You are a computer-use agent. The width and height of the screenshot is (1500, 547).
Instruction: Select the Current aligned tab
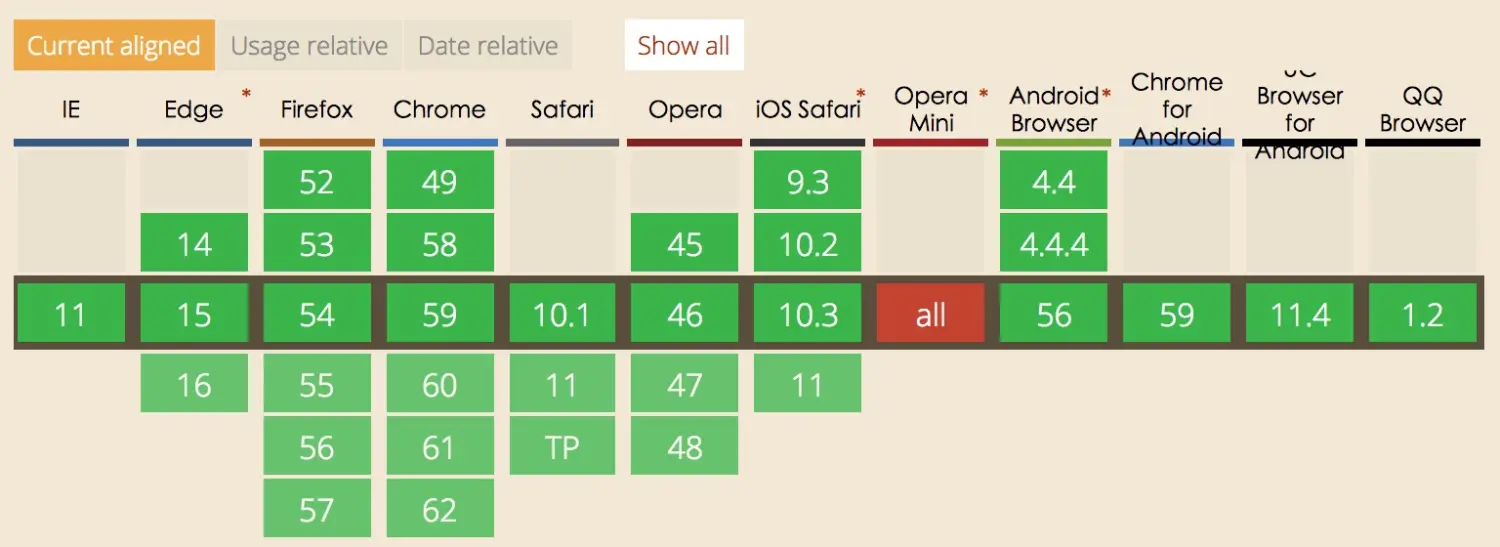point(114,46)
